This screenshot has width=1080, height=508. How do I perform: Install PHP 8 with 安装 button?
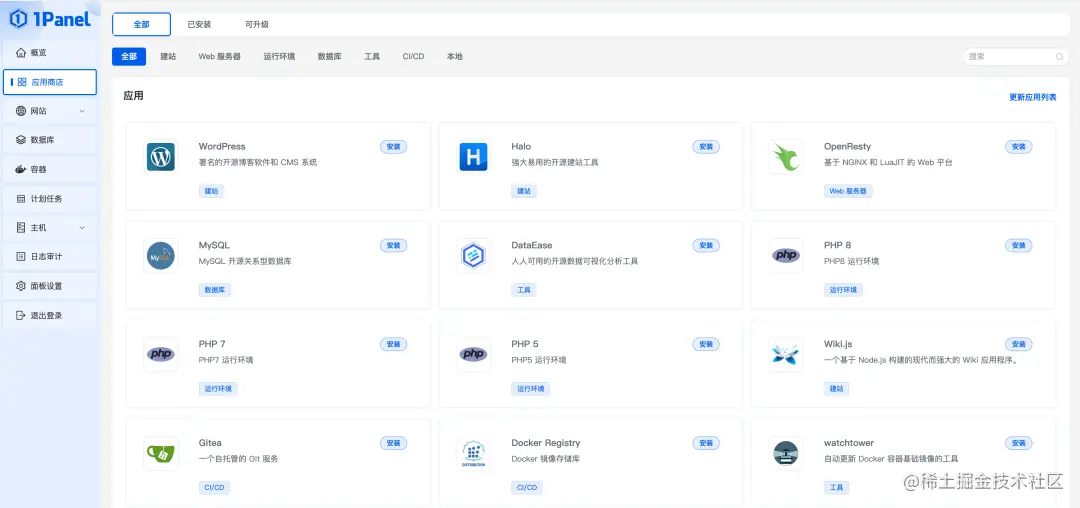pos(1019,245)
